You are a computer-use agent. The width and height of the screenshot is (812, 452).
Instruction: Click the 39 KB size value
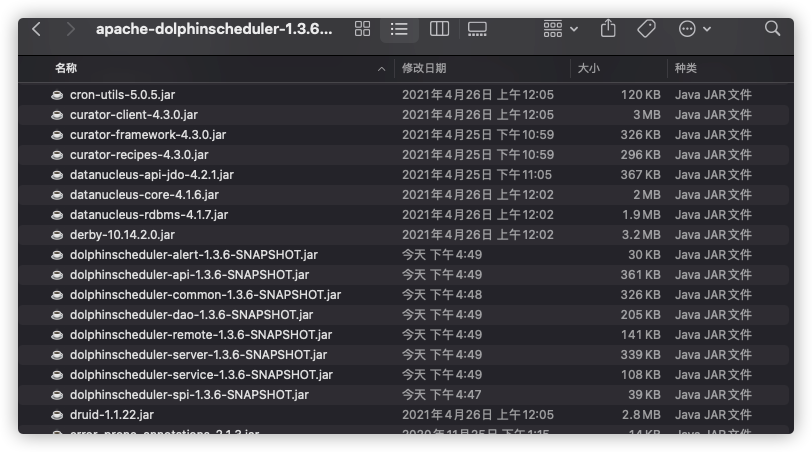pos(644,395)
